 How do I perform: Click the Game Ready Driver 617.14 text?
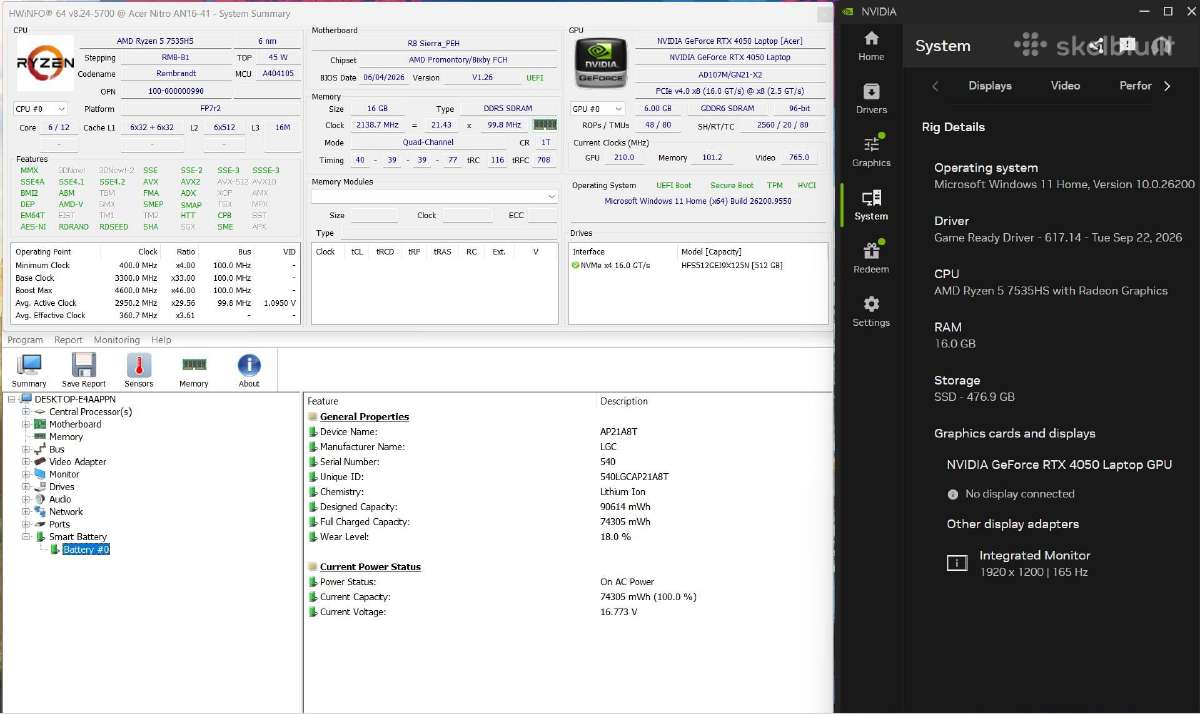click(1058, 238)
